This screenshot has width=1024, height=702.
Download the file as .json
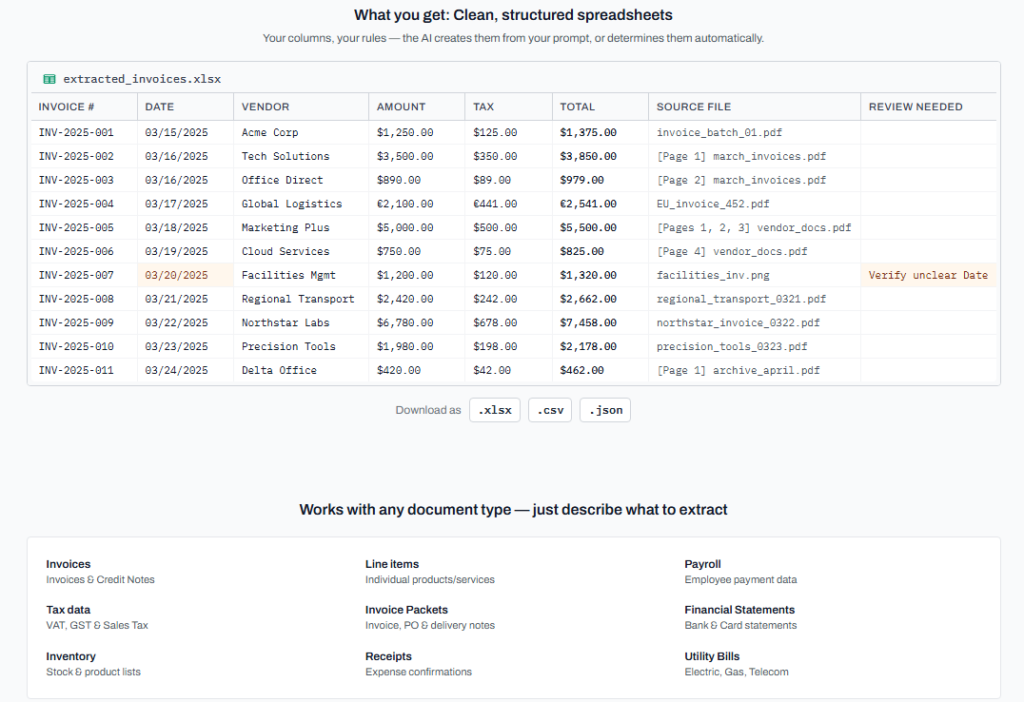[x=605, y=410]
